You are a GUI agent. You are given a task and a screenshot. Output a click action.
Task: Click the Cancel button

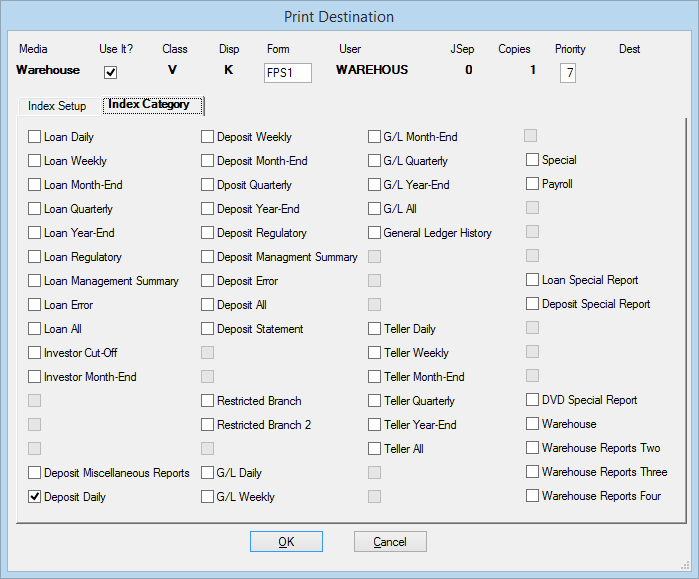390,542
